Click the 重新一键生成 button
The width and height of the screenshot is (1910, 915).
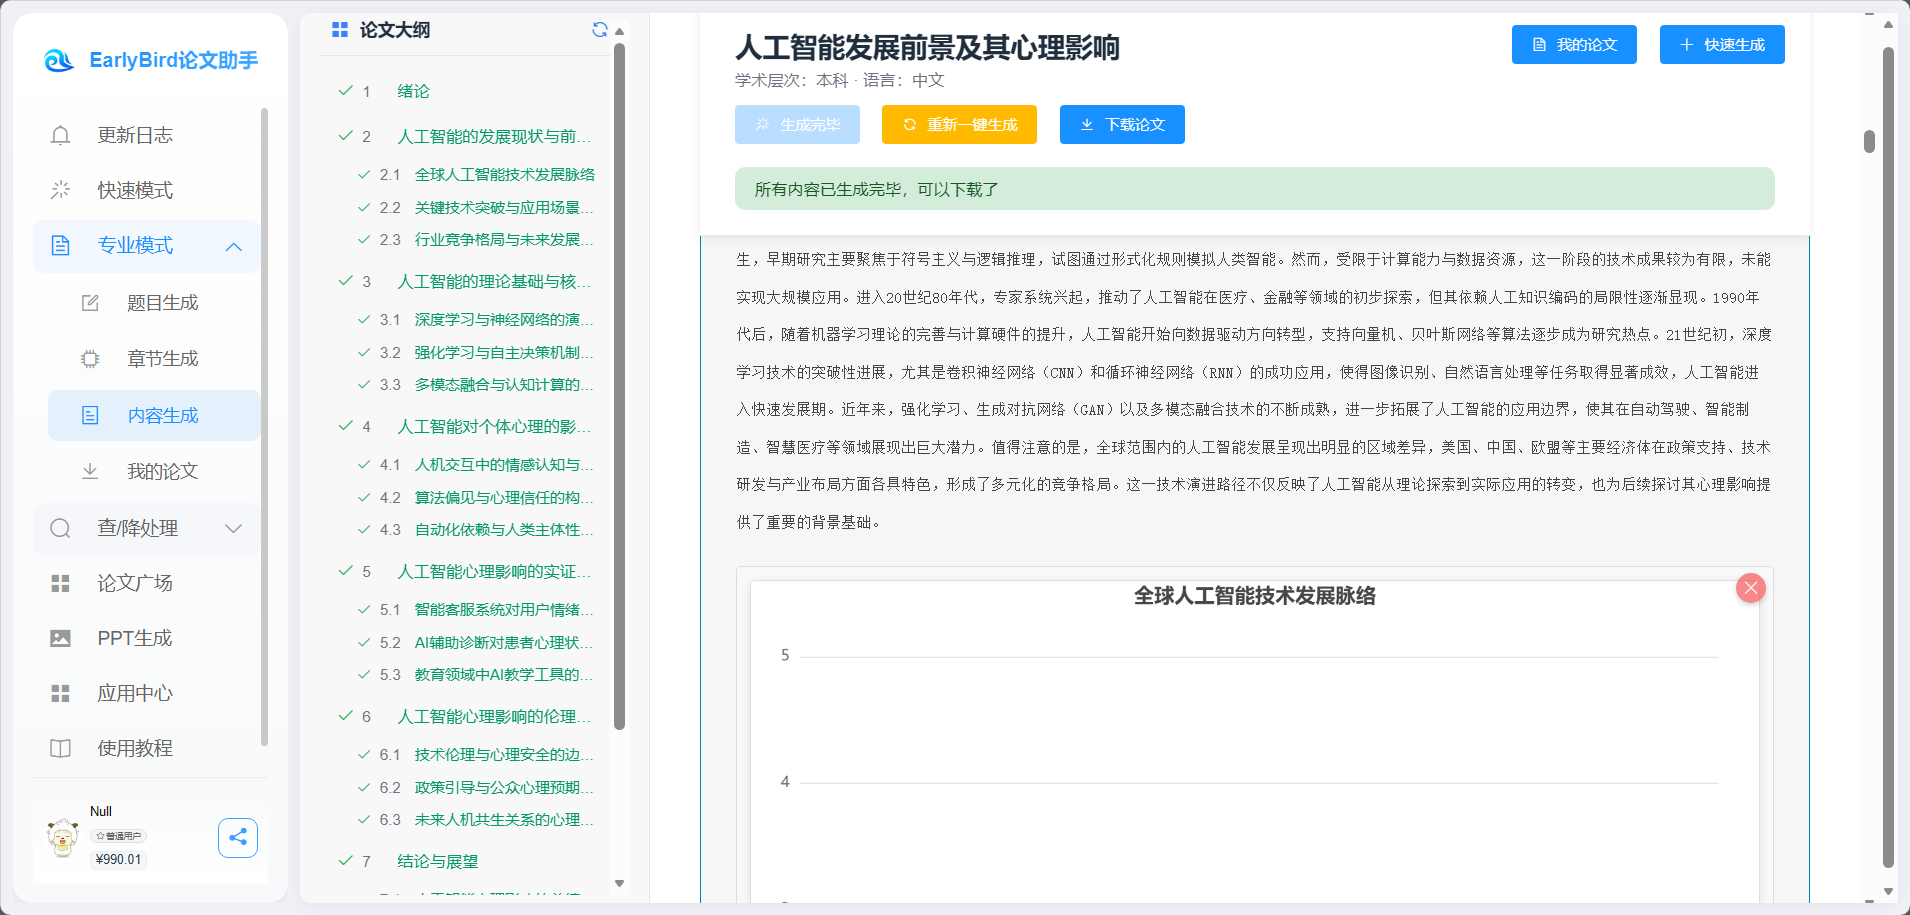pyautogui.click(x=959, y=124)
